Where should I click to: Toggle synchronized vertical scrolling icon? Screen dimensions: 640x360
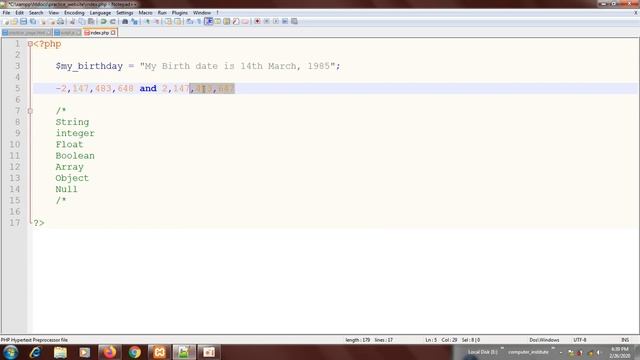pyautogui.click(x=168, y=21)
